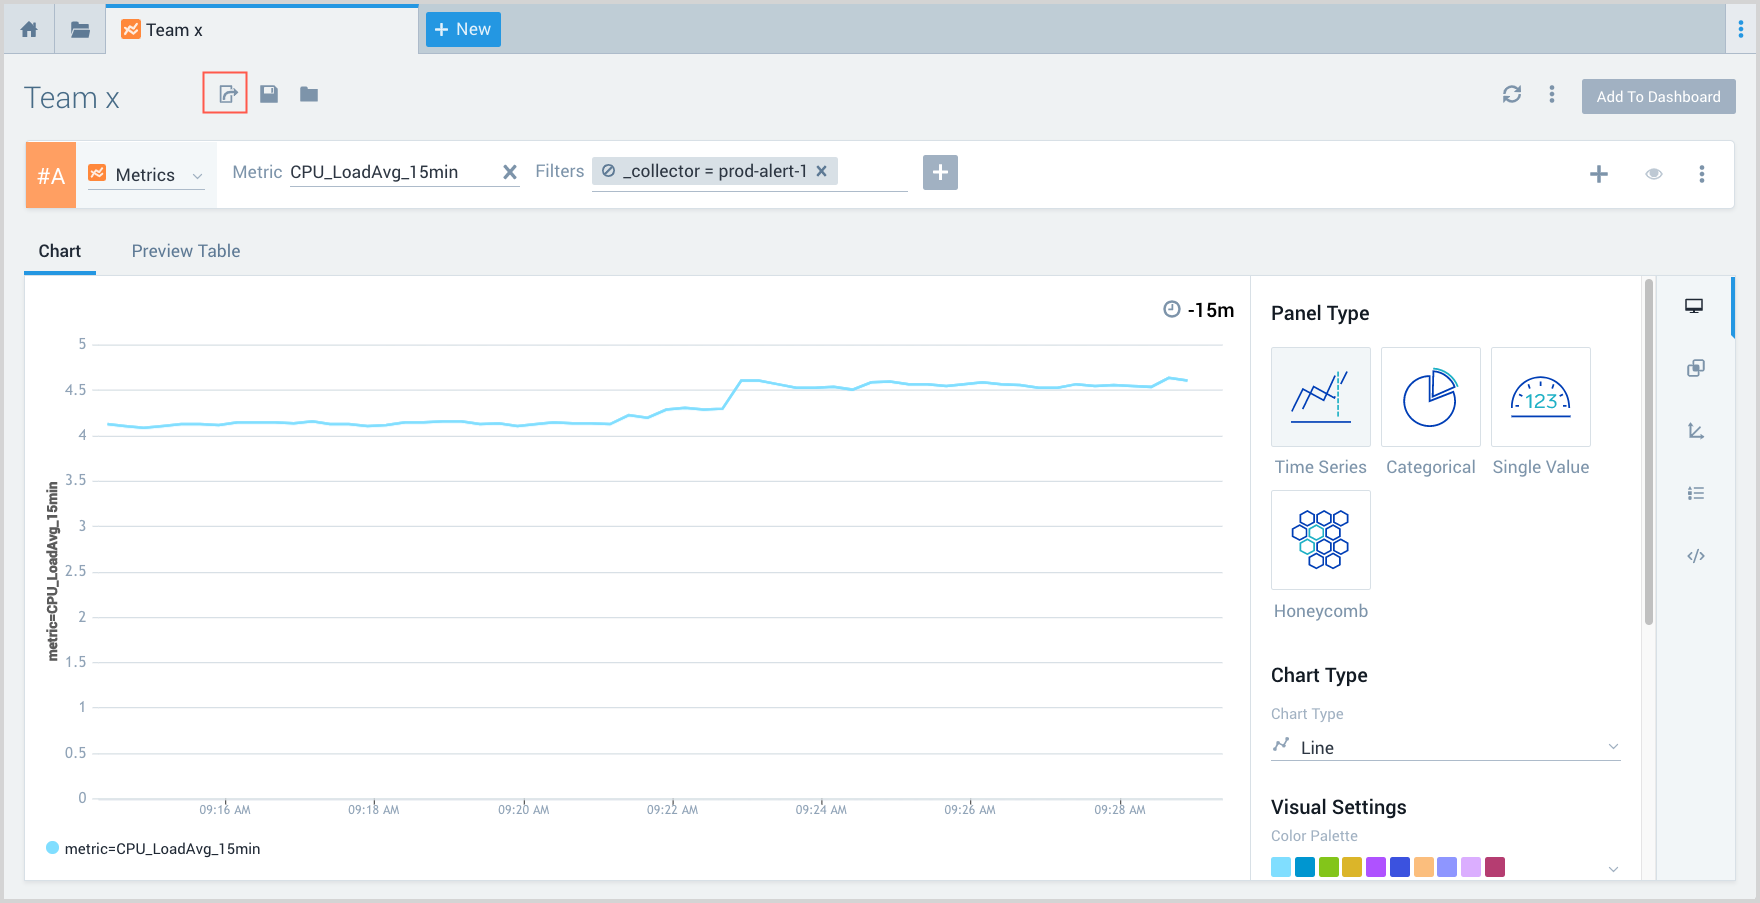Open the home icon tab
The image size is (1760, 903).
point(29,30)
